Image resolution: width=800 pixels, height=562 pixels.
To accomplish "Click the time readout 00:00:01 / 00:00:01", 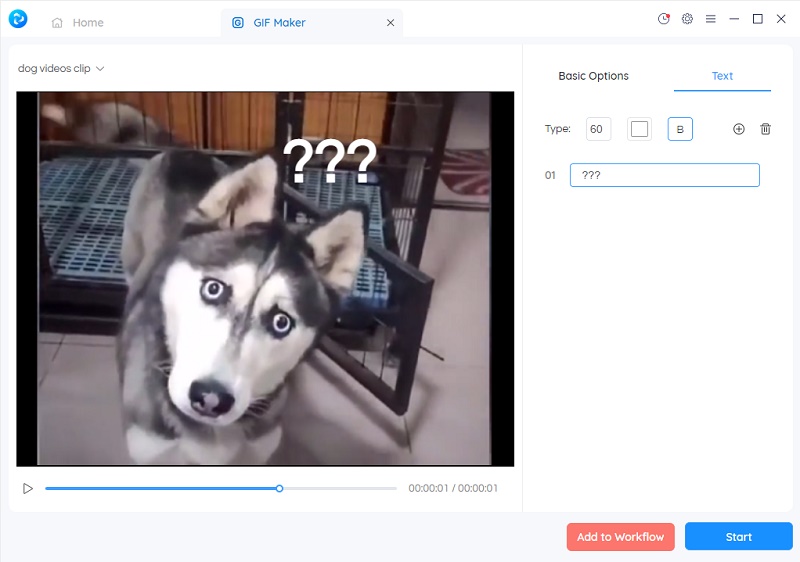I will [453, 488].
